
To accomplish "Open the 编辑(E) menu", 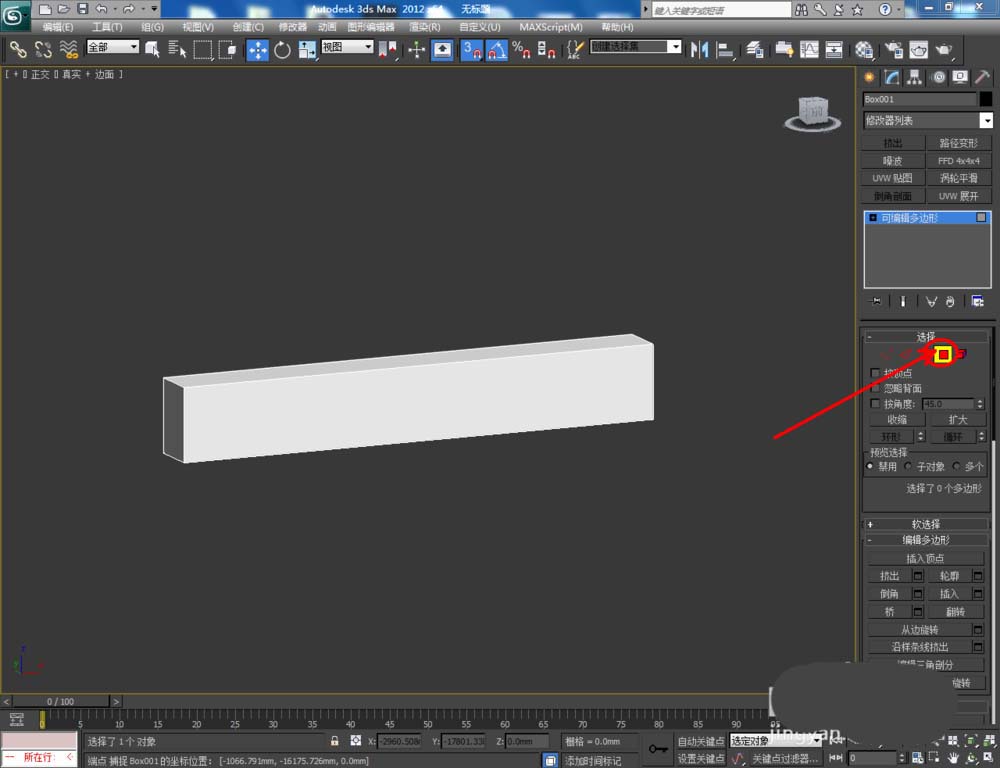I will 58,27.
